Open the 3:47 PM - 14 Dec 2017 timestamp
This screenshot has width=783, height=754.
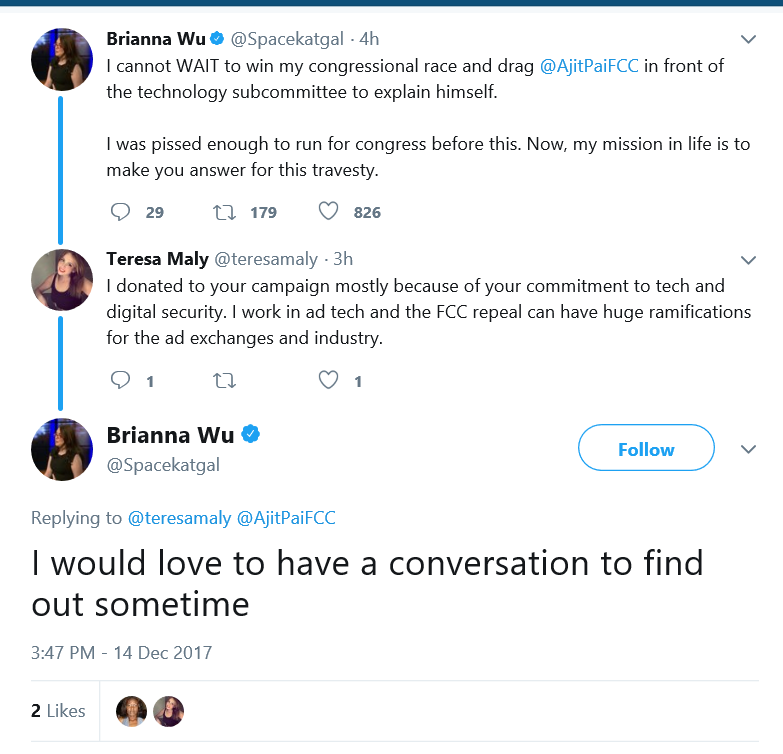(121, 653)
